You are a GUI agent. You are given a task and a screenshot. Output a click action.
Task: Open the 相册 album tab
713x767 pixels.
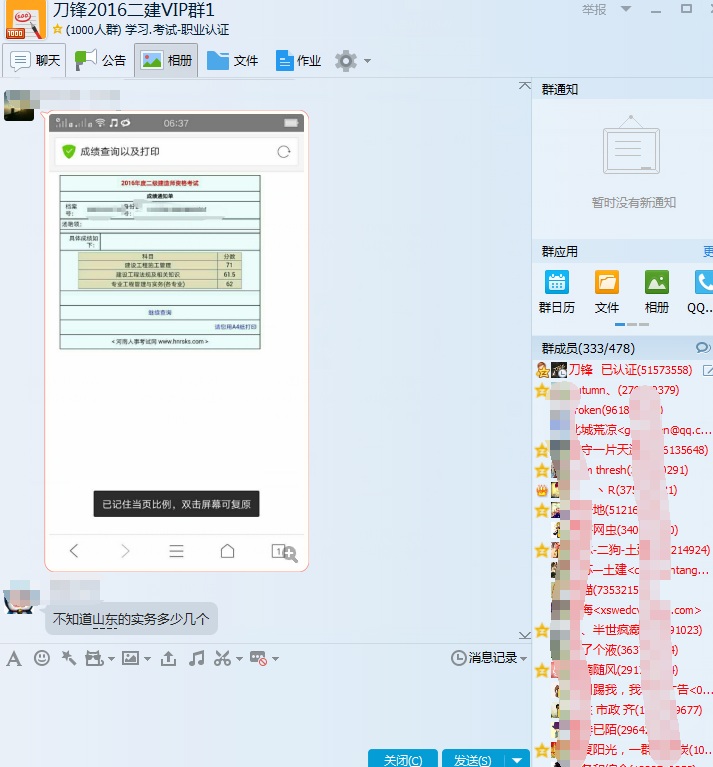pyautogui.click(x=166, y=60)
